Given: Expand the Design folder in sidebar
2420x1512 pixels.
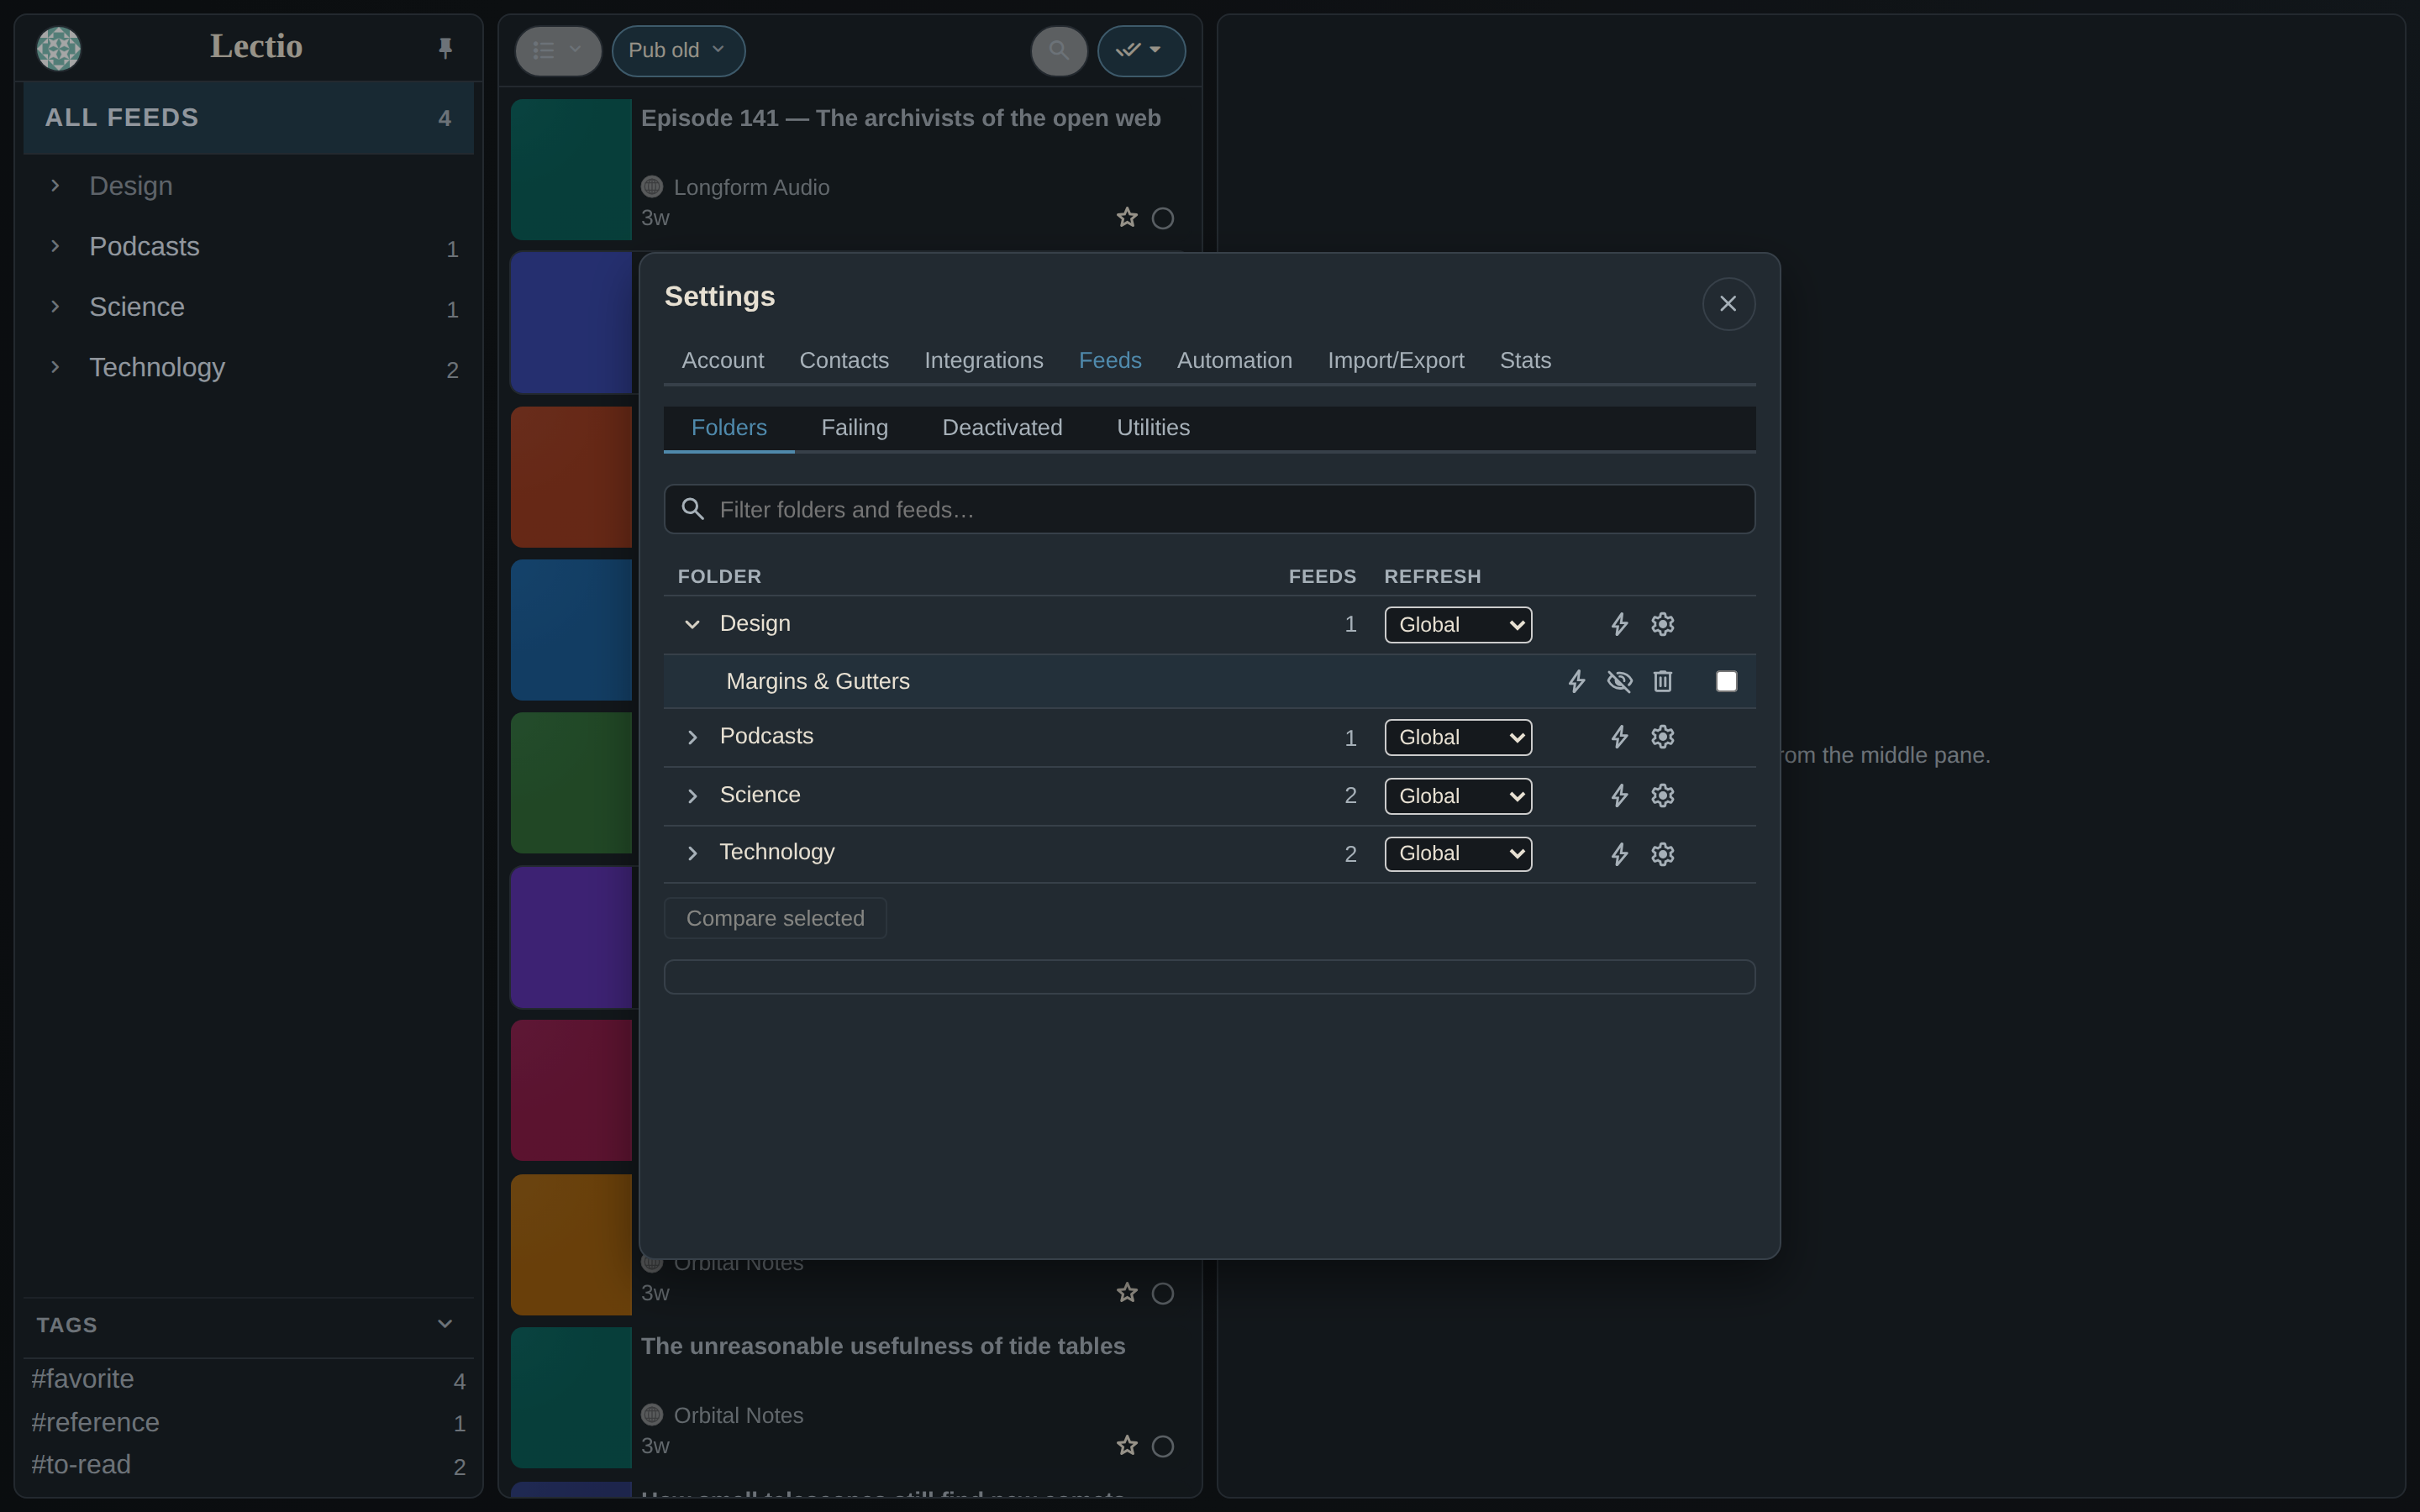Looking at the screenshot, I should pos(55,186).
